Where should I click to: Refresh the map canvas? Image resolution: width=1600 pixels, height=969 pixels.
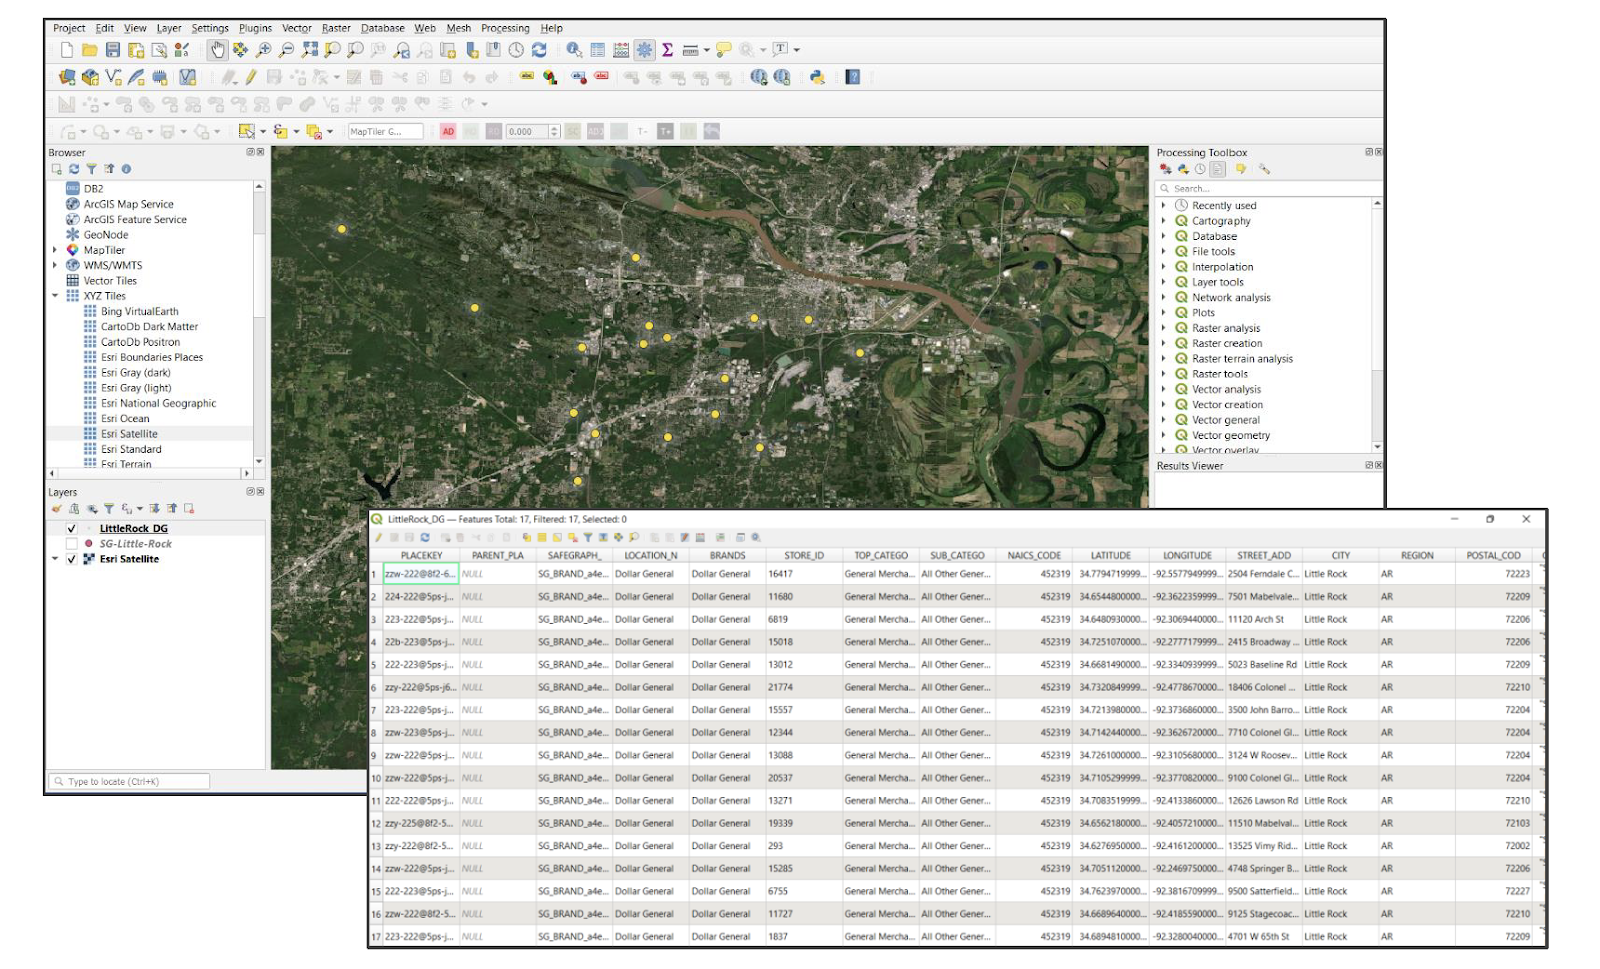coord(540,49)
